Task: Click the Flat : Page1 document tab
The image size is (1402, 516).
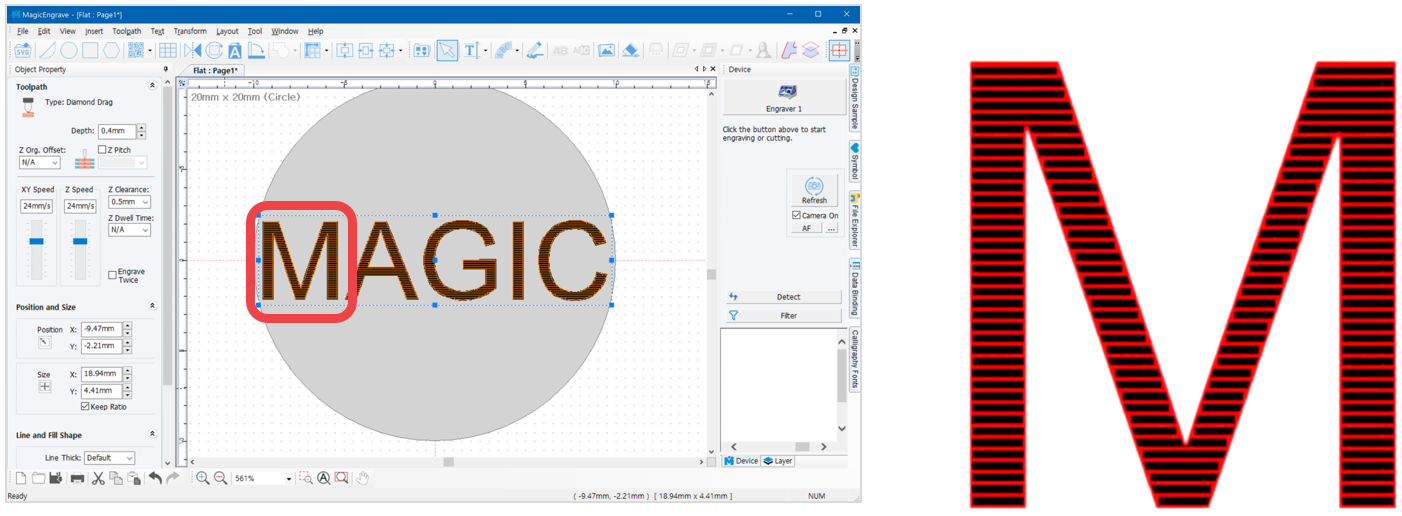Action: pyautogui.click(x=214, y=71)
